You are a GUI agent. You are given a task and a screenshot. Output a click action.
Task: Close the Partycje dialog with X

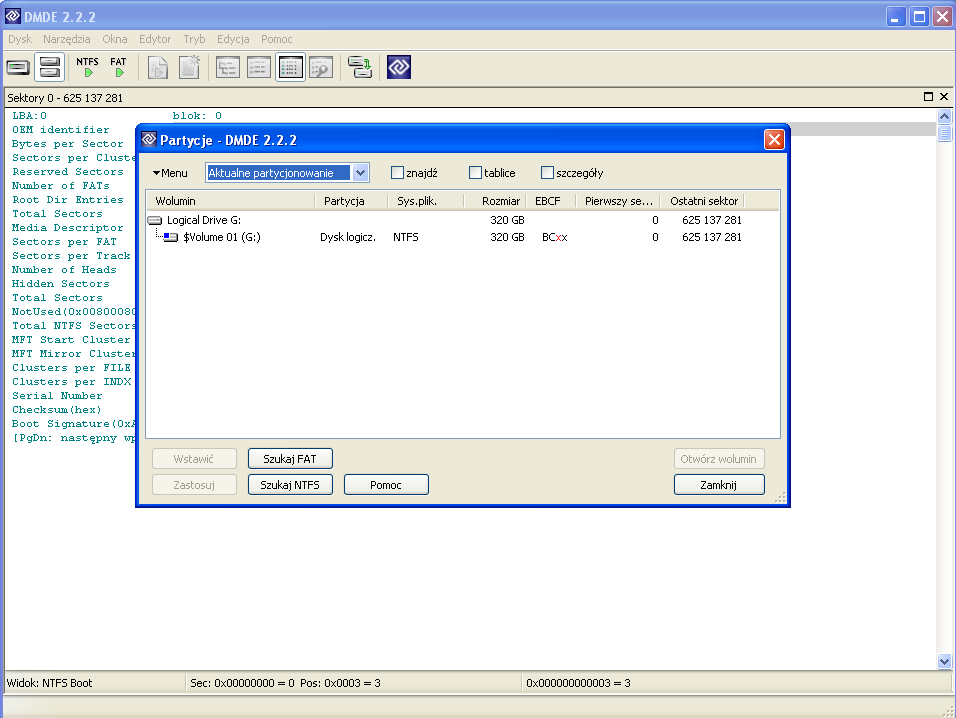pos(774,140)
